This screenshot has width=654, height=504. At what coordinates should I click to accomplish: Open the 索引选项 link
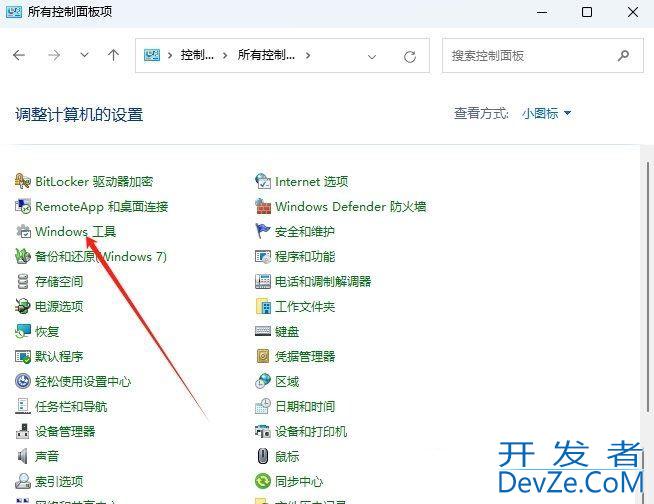(59, 481)
